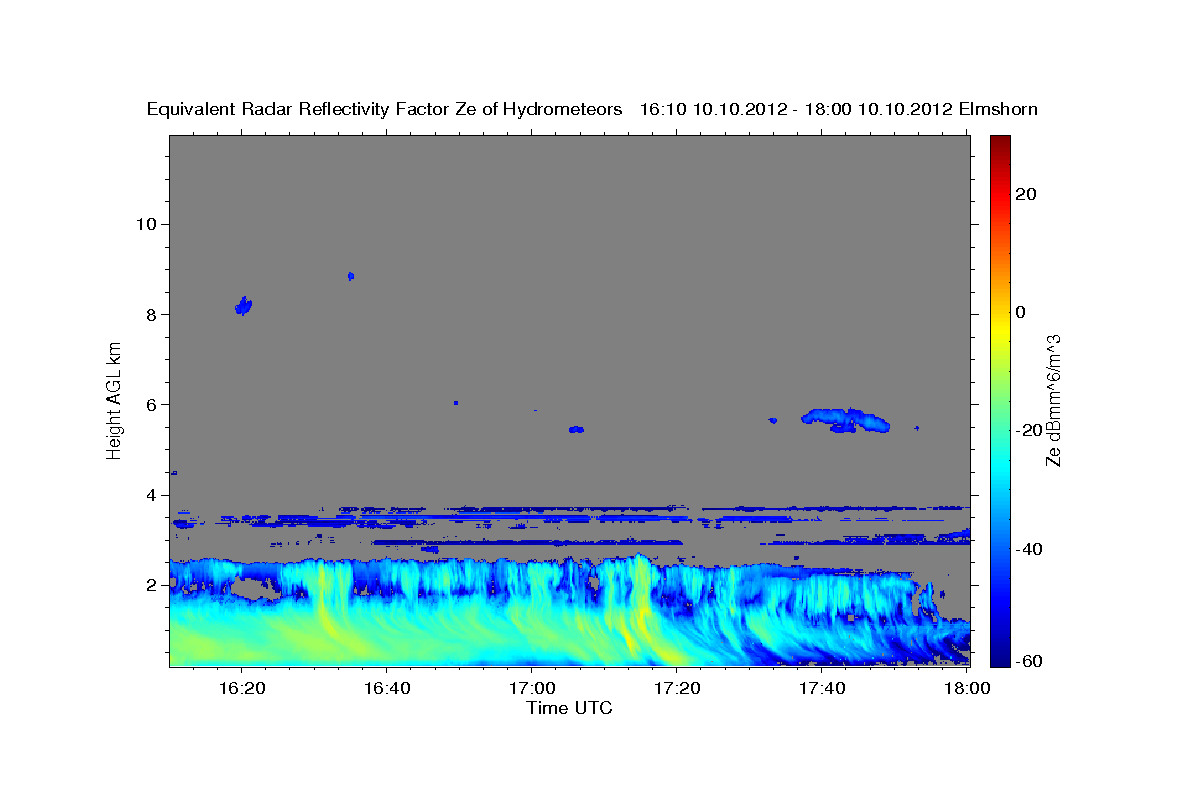Click the 'Height AGL km' axis label

coord(114,401)
